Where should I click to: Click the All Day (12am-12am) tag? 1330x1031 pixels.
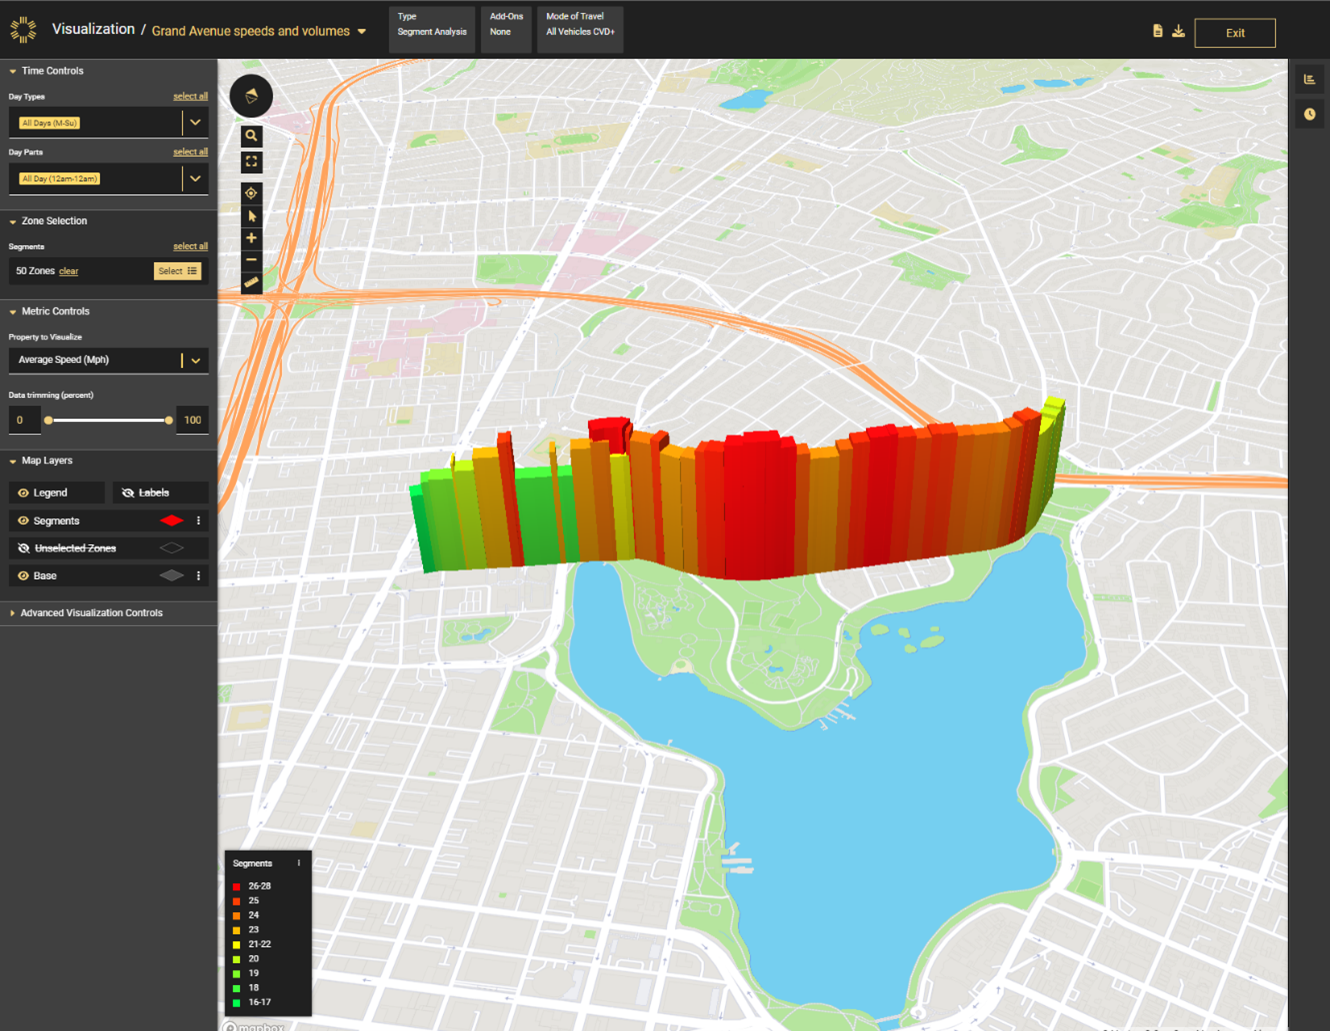[x=60, y=179]
